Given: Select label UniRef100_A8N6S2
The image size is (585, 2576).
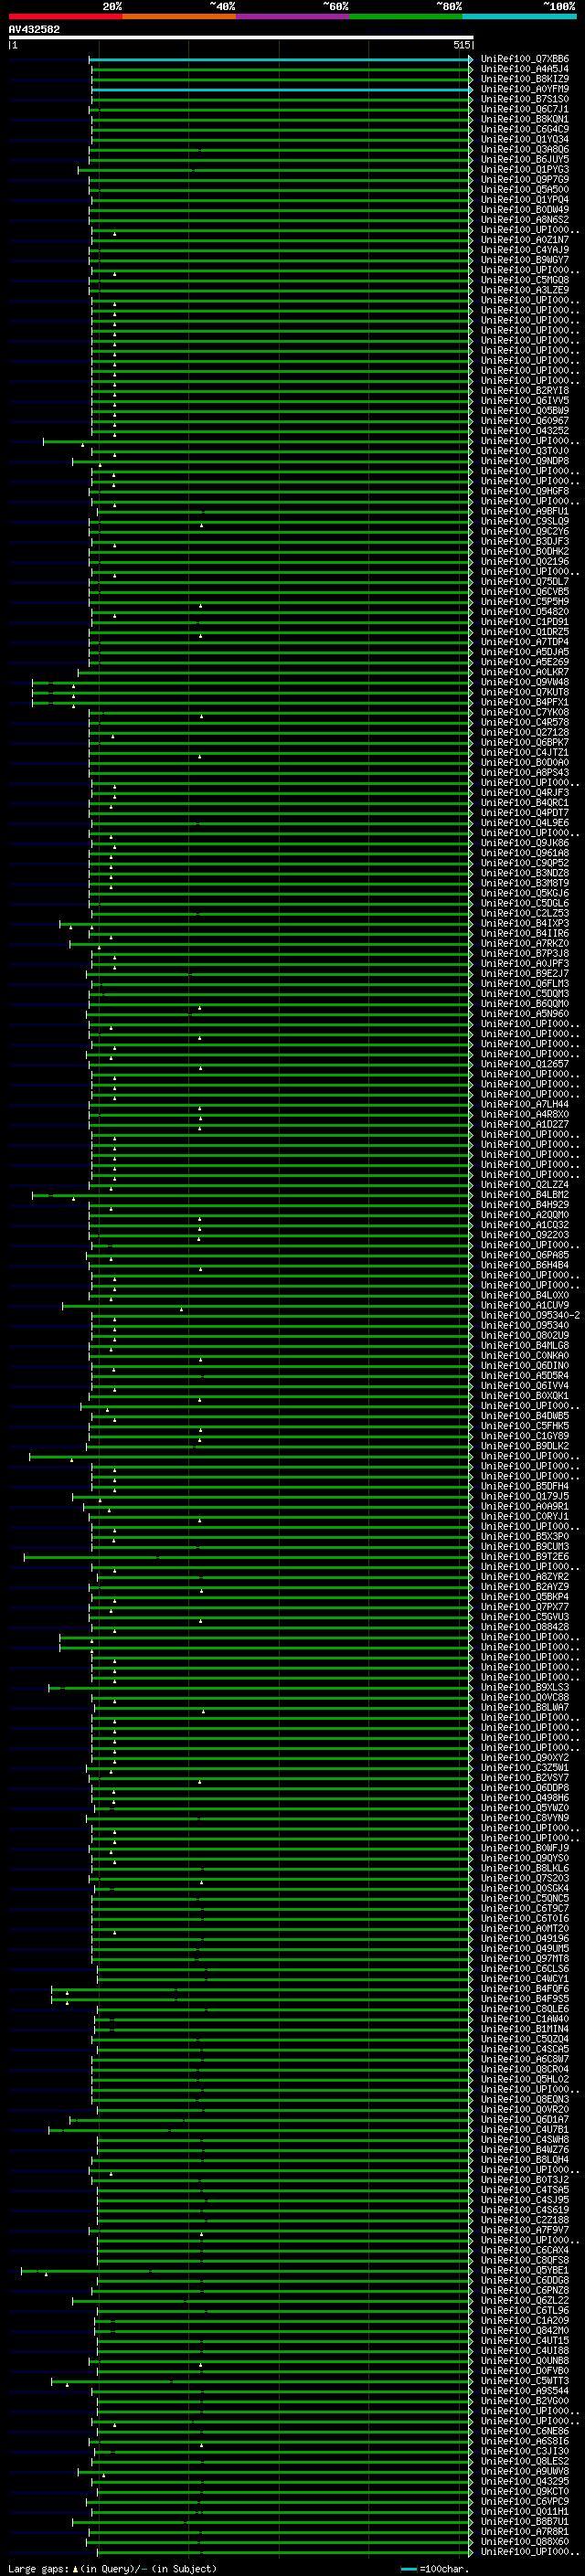Looking at the screenshot, I should [525, 220].
